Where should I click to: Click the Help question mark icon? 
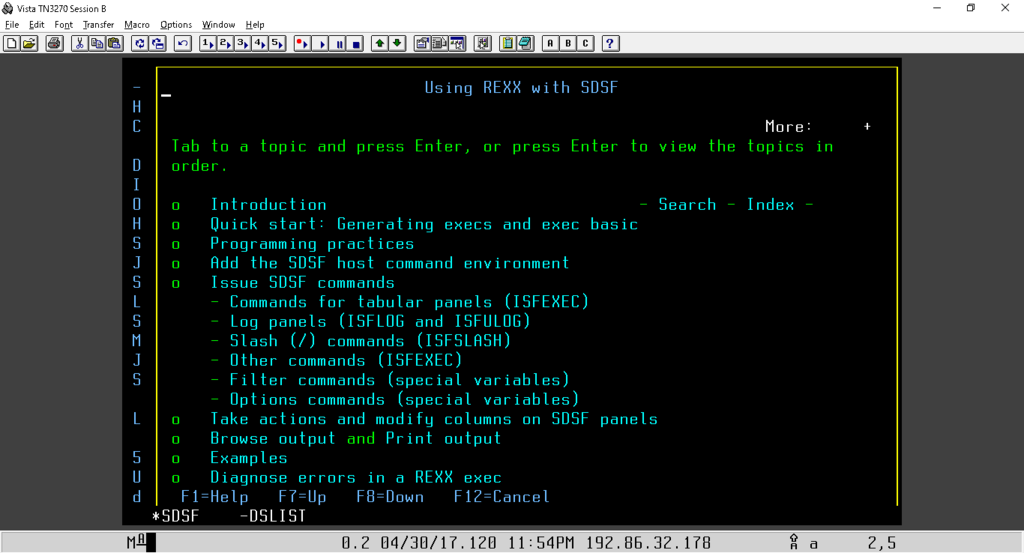[610, 44]
